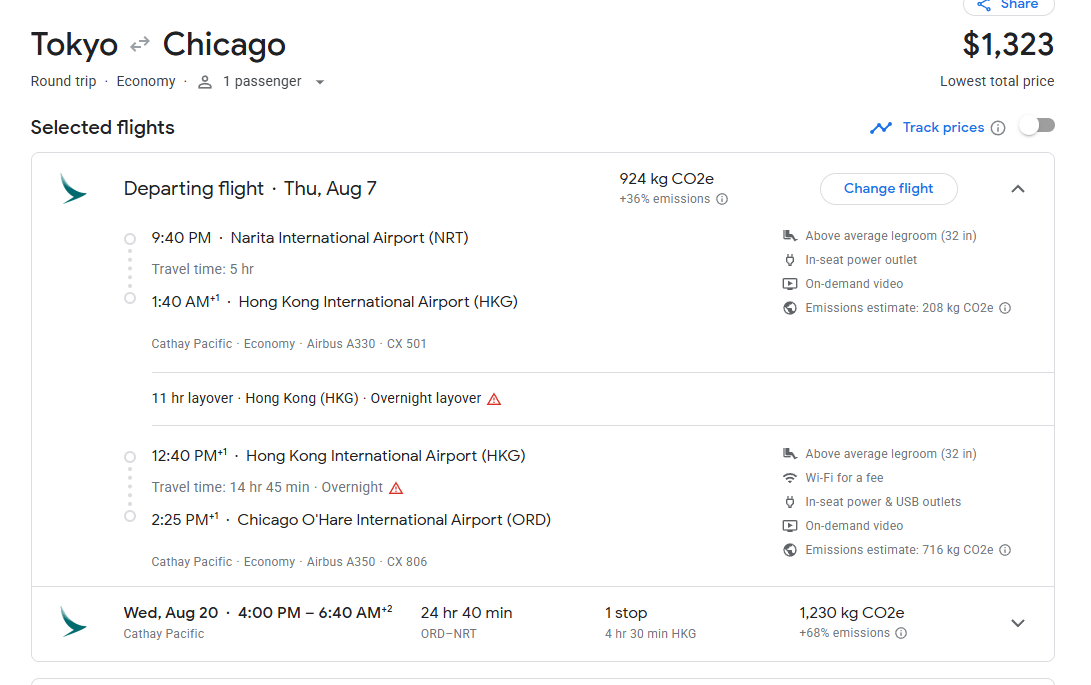Screen dimensions: 1091x685
Task: Click the globe icon by 716 kg CO2e
Action: [790, 550]
